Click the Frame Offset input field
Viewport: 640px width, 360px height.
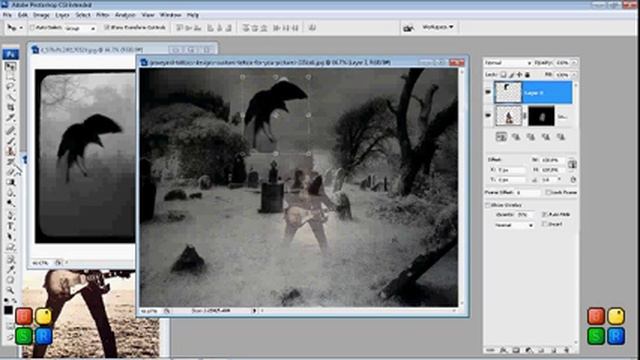[528, 192]
